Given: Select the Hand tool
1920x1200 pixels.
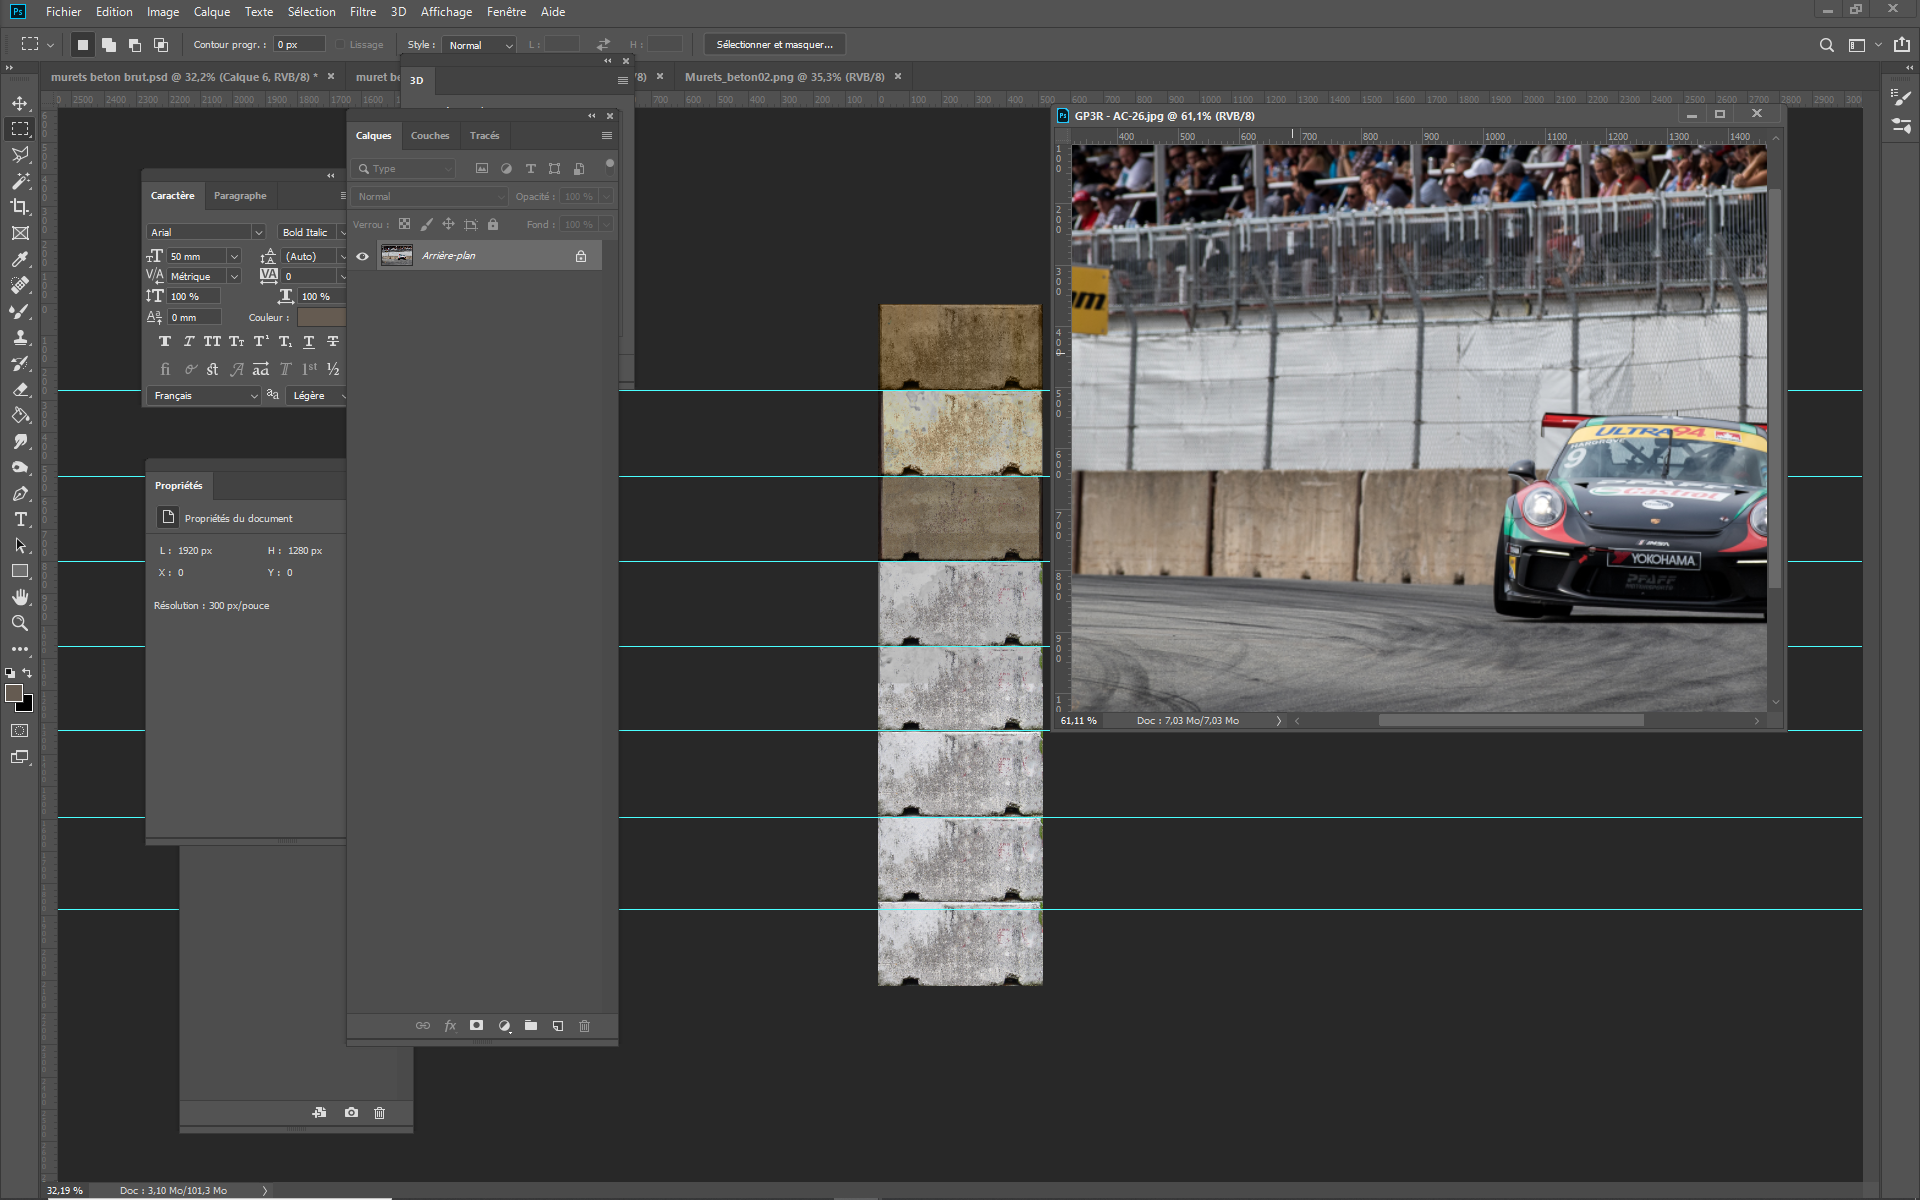Looking at the screenshot, I should click(20, 597).
